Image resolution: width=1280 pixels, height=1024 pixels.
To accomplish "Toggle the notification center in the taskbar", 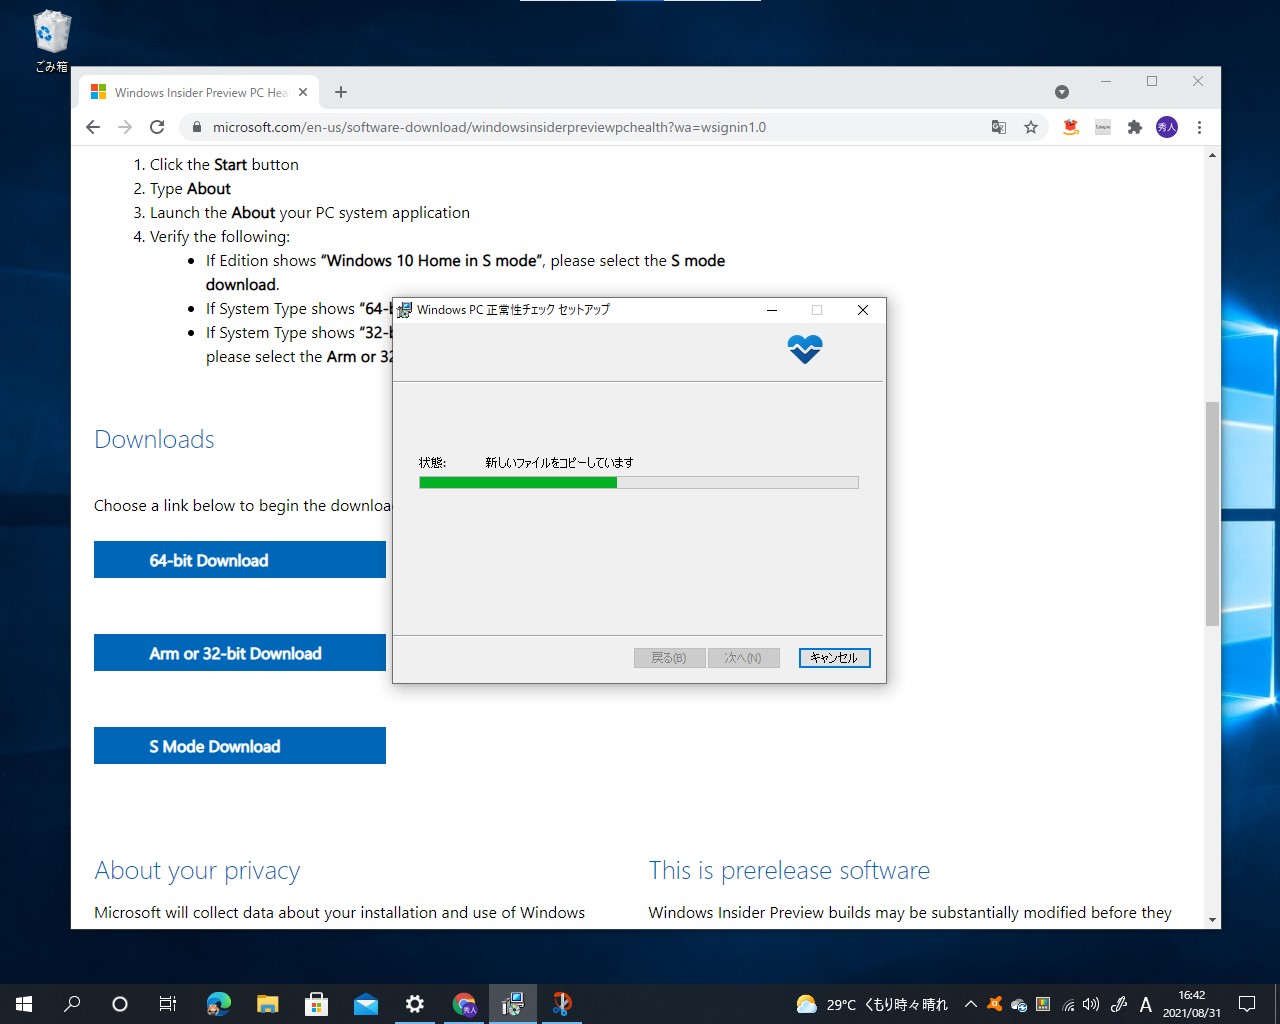I will click(1246, 1004).
